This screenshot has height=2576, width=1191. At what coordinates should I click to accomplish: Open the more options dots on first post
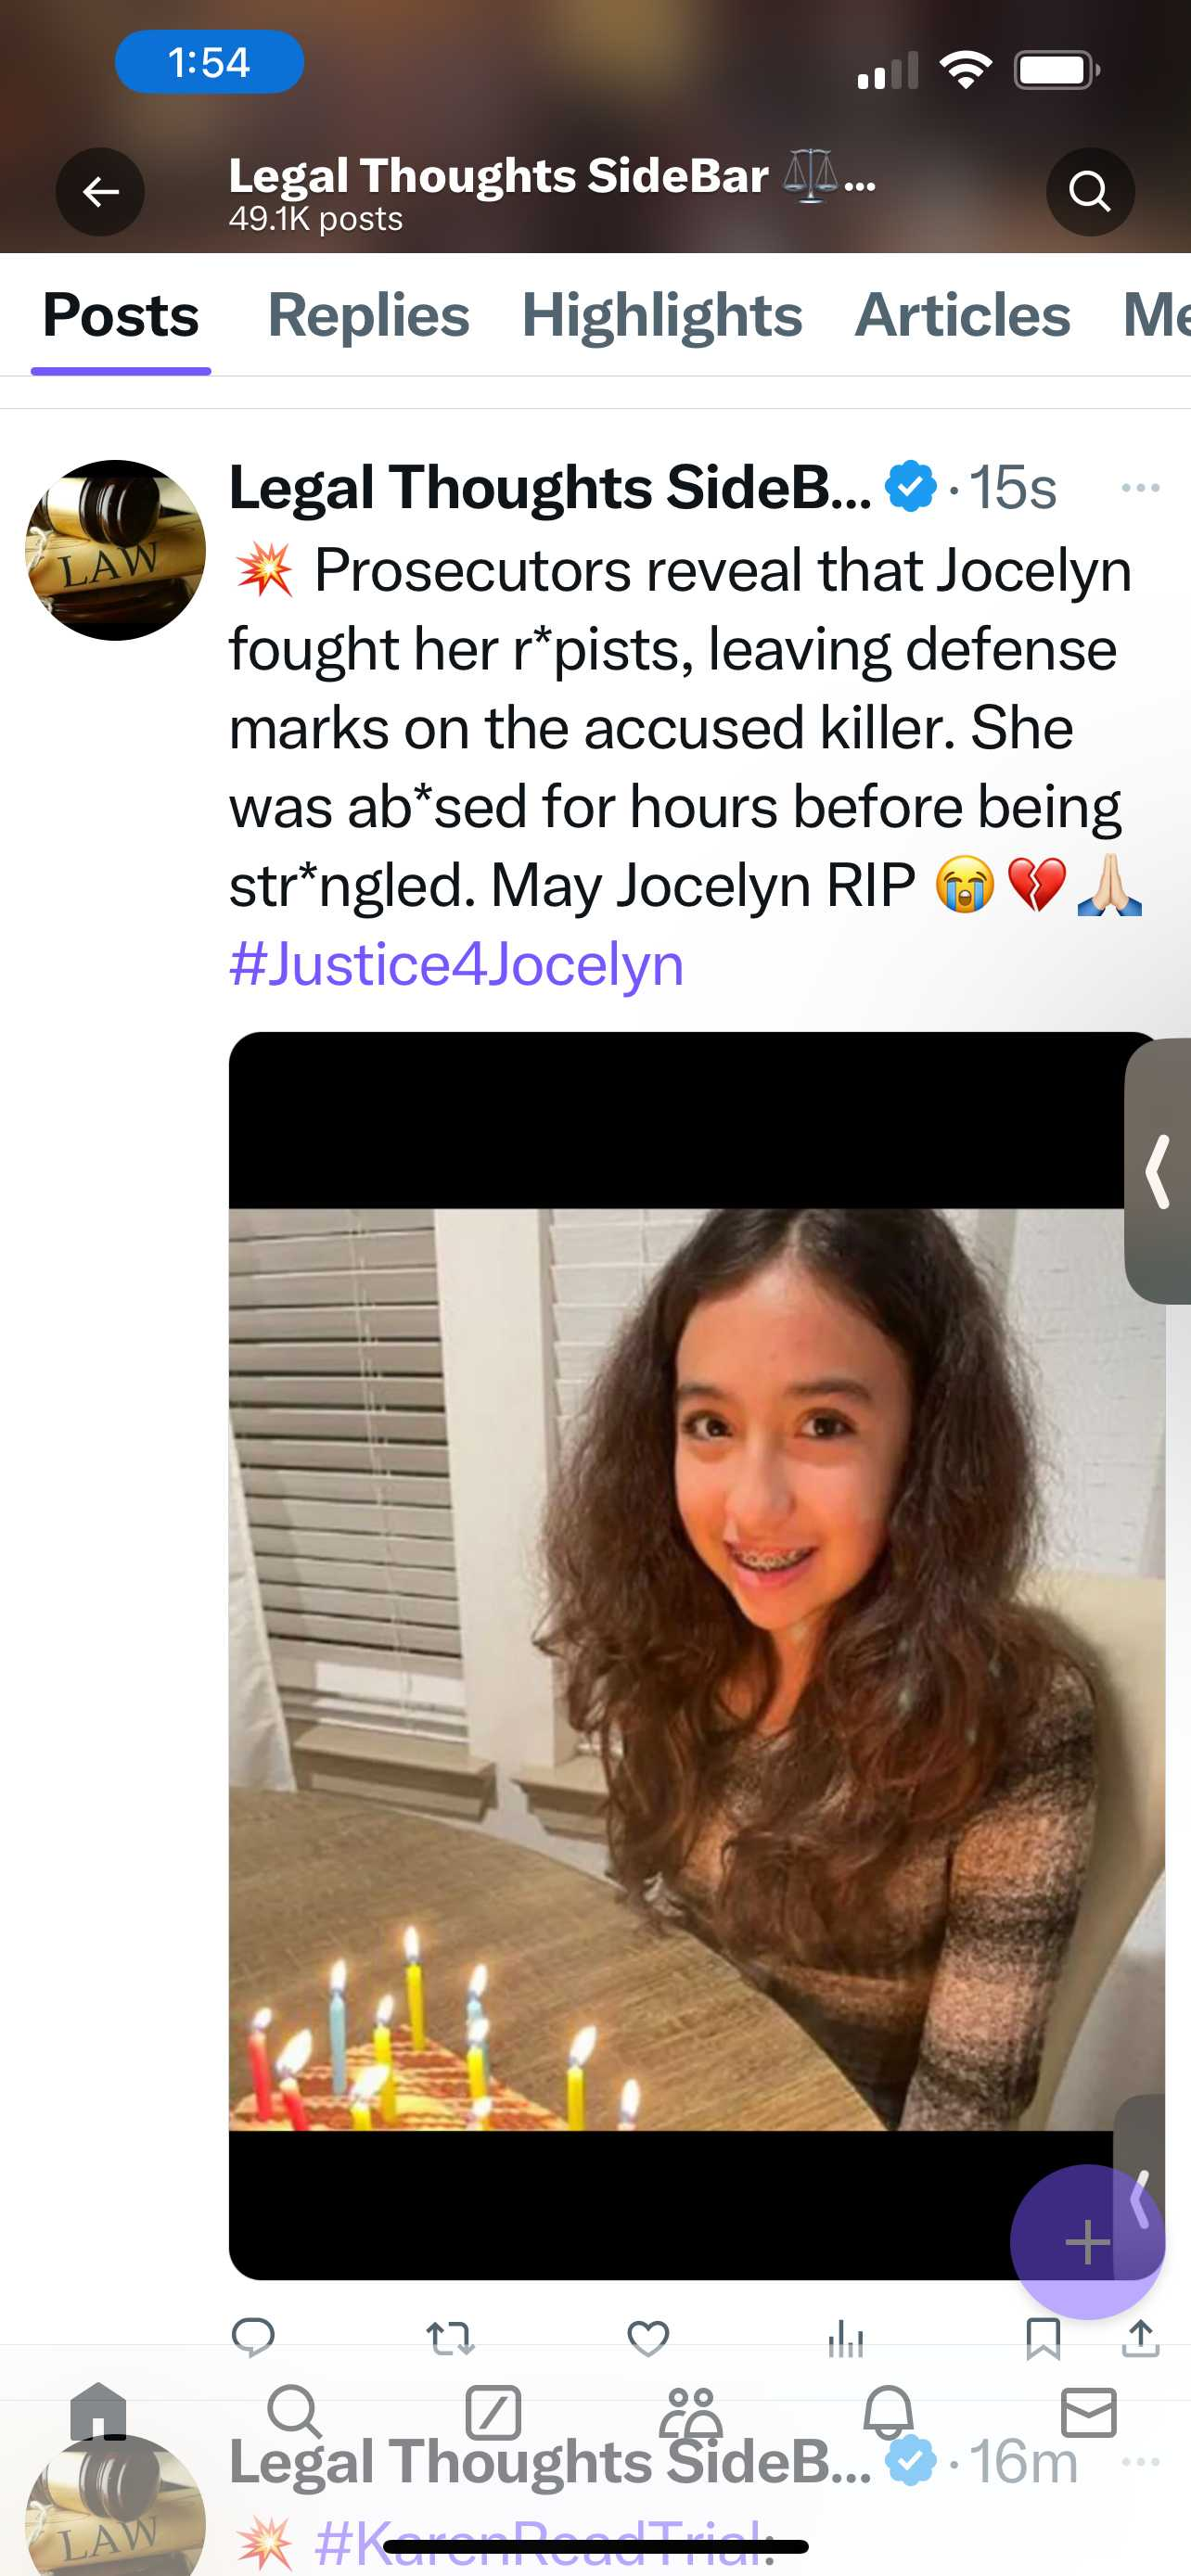[1140, 488]
